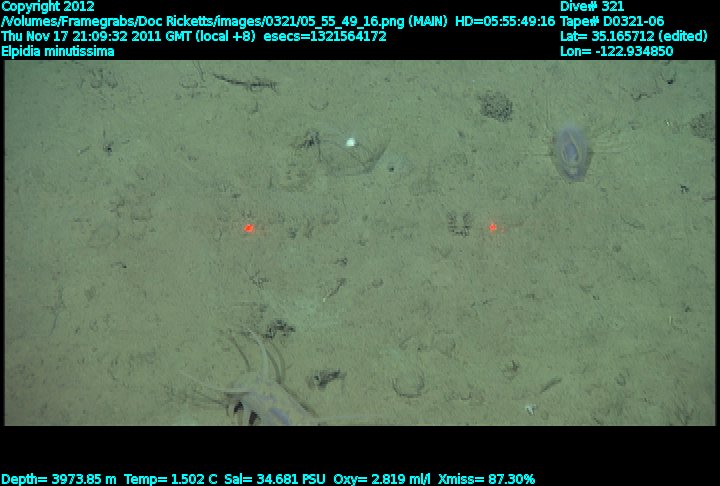This screenshot has width=720, height=486.
Task: Click the Temp= 1.502 C reading
Action: 170,479
